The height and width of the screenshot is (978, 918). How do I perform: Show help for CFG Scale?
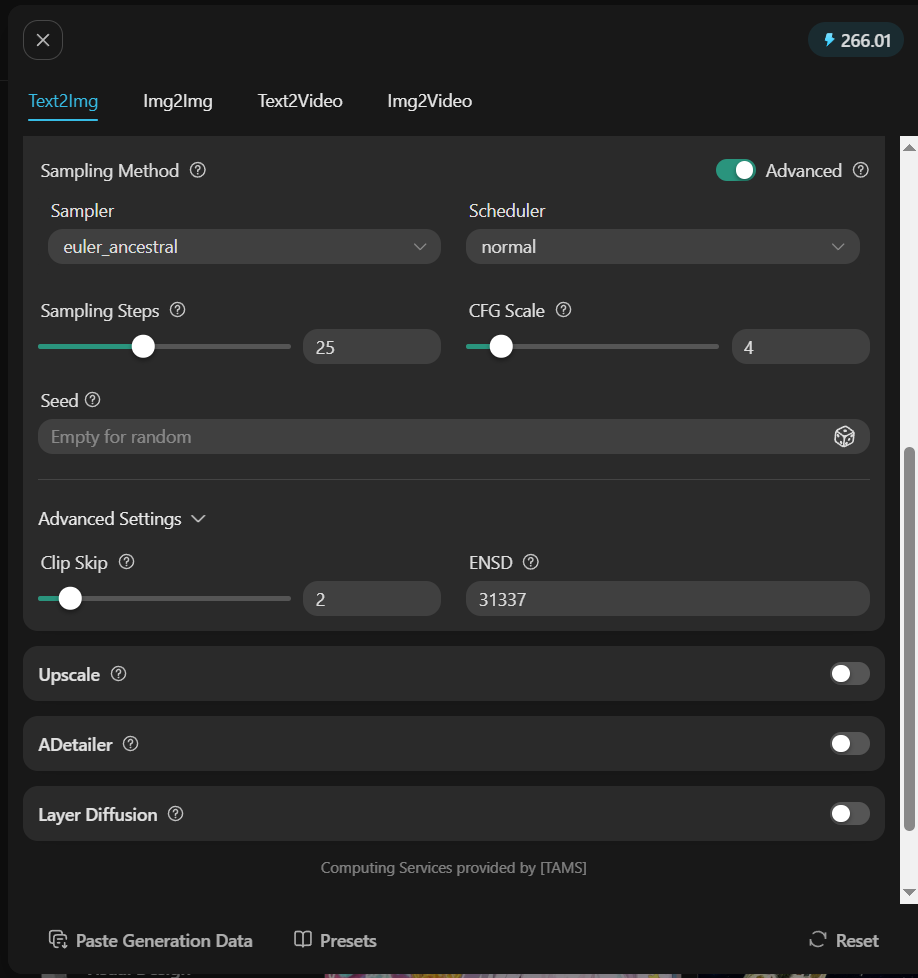point(563,310)
